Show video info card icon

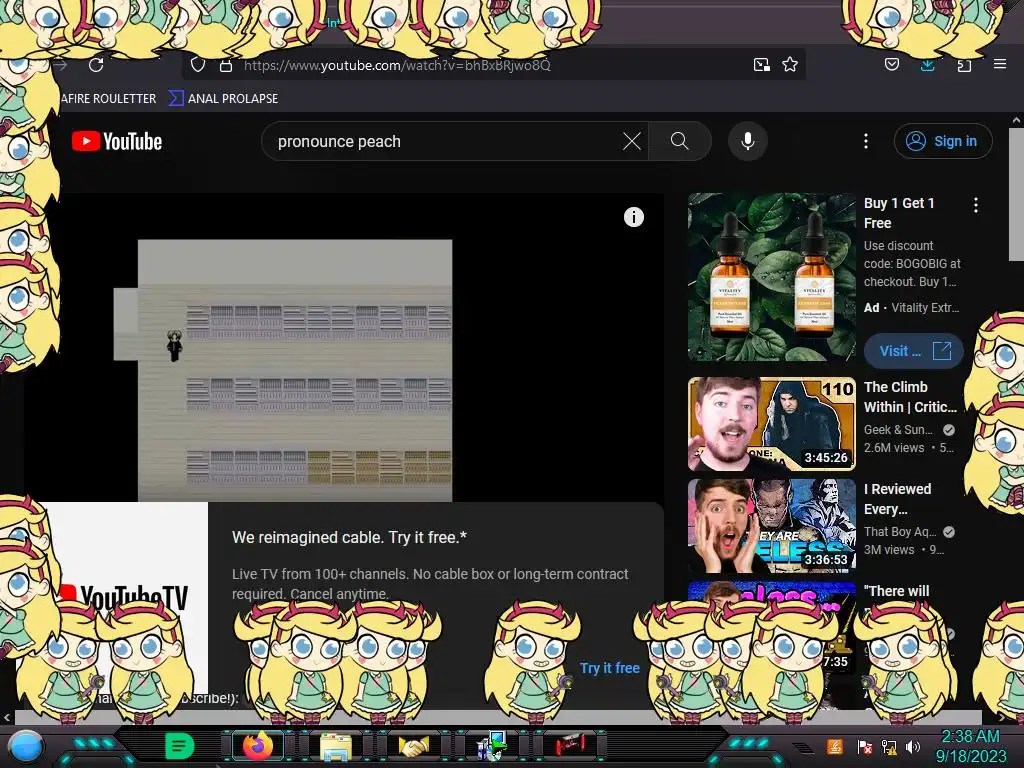(x=633, y=217)
